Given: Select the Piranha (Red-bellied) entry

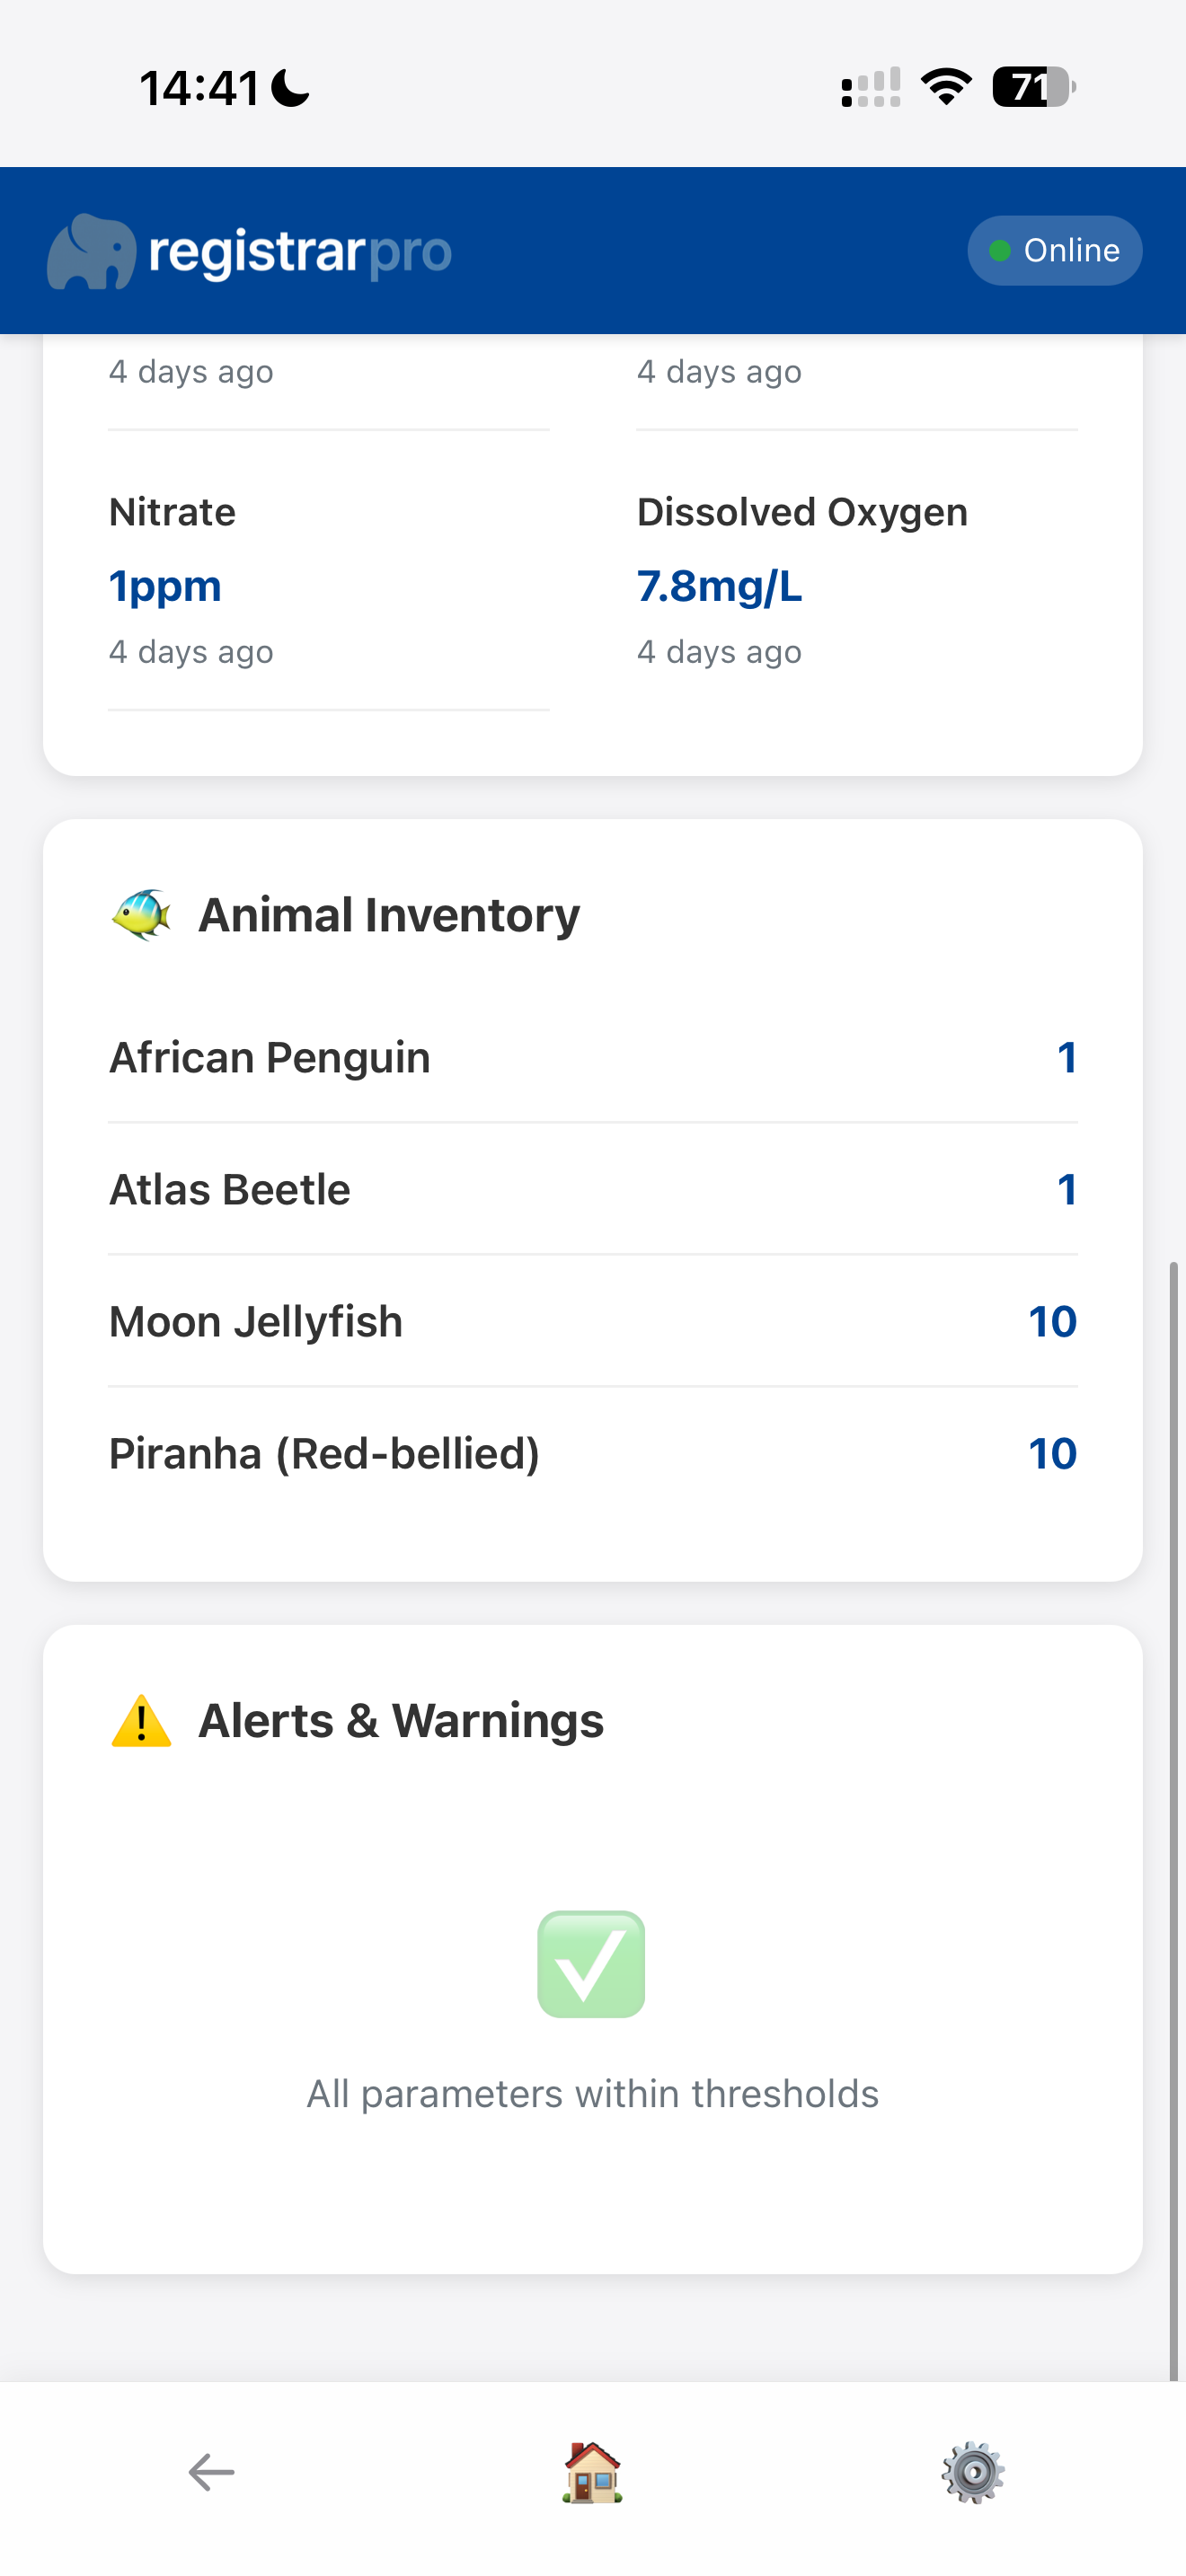Looking at the screenshot, I should (592, 1453).
